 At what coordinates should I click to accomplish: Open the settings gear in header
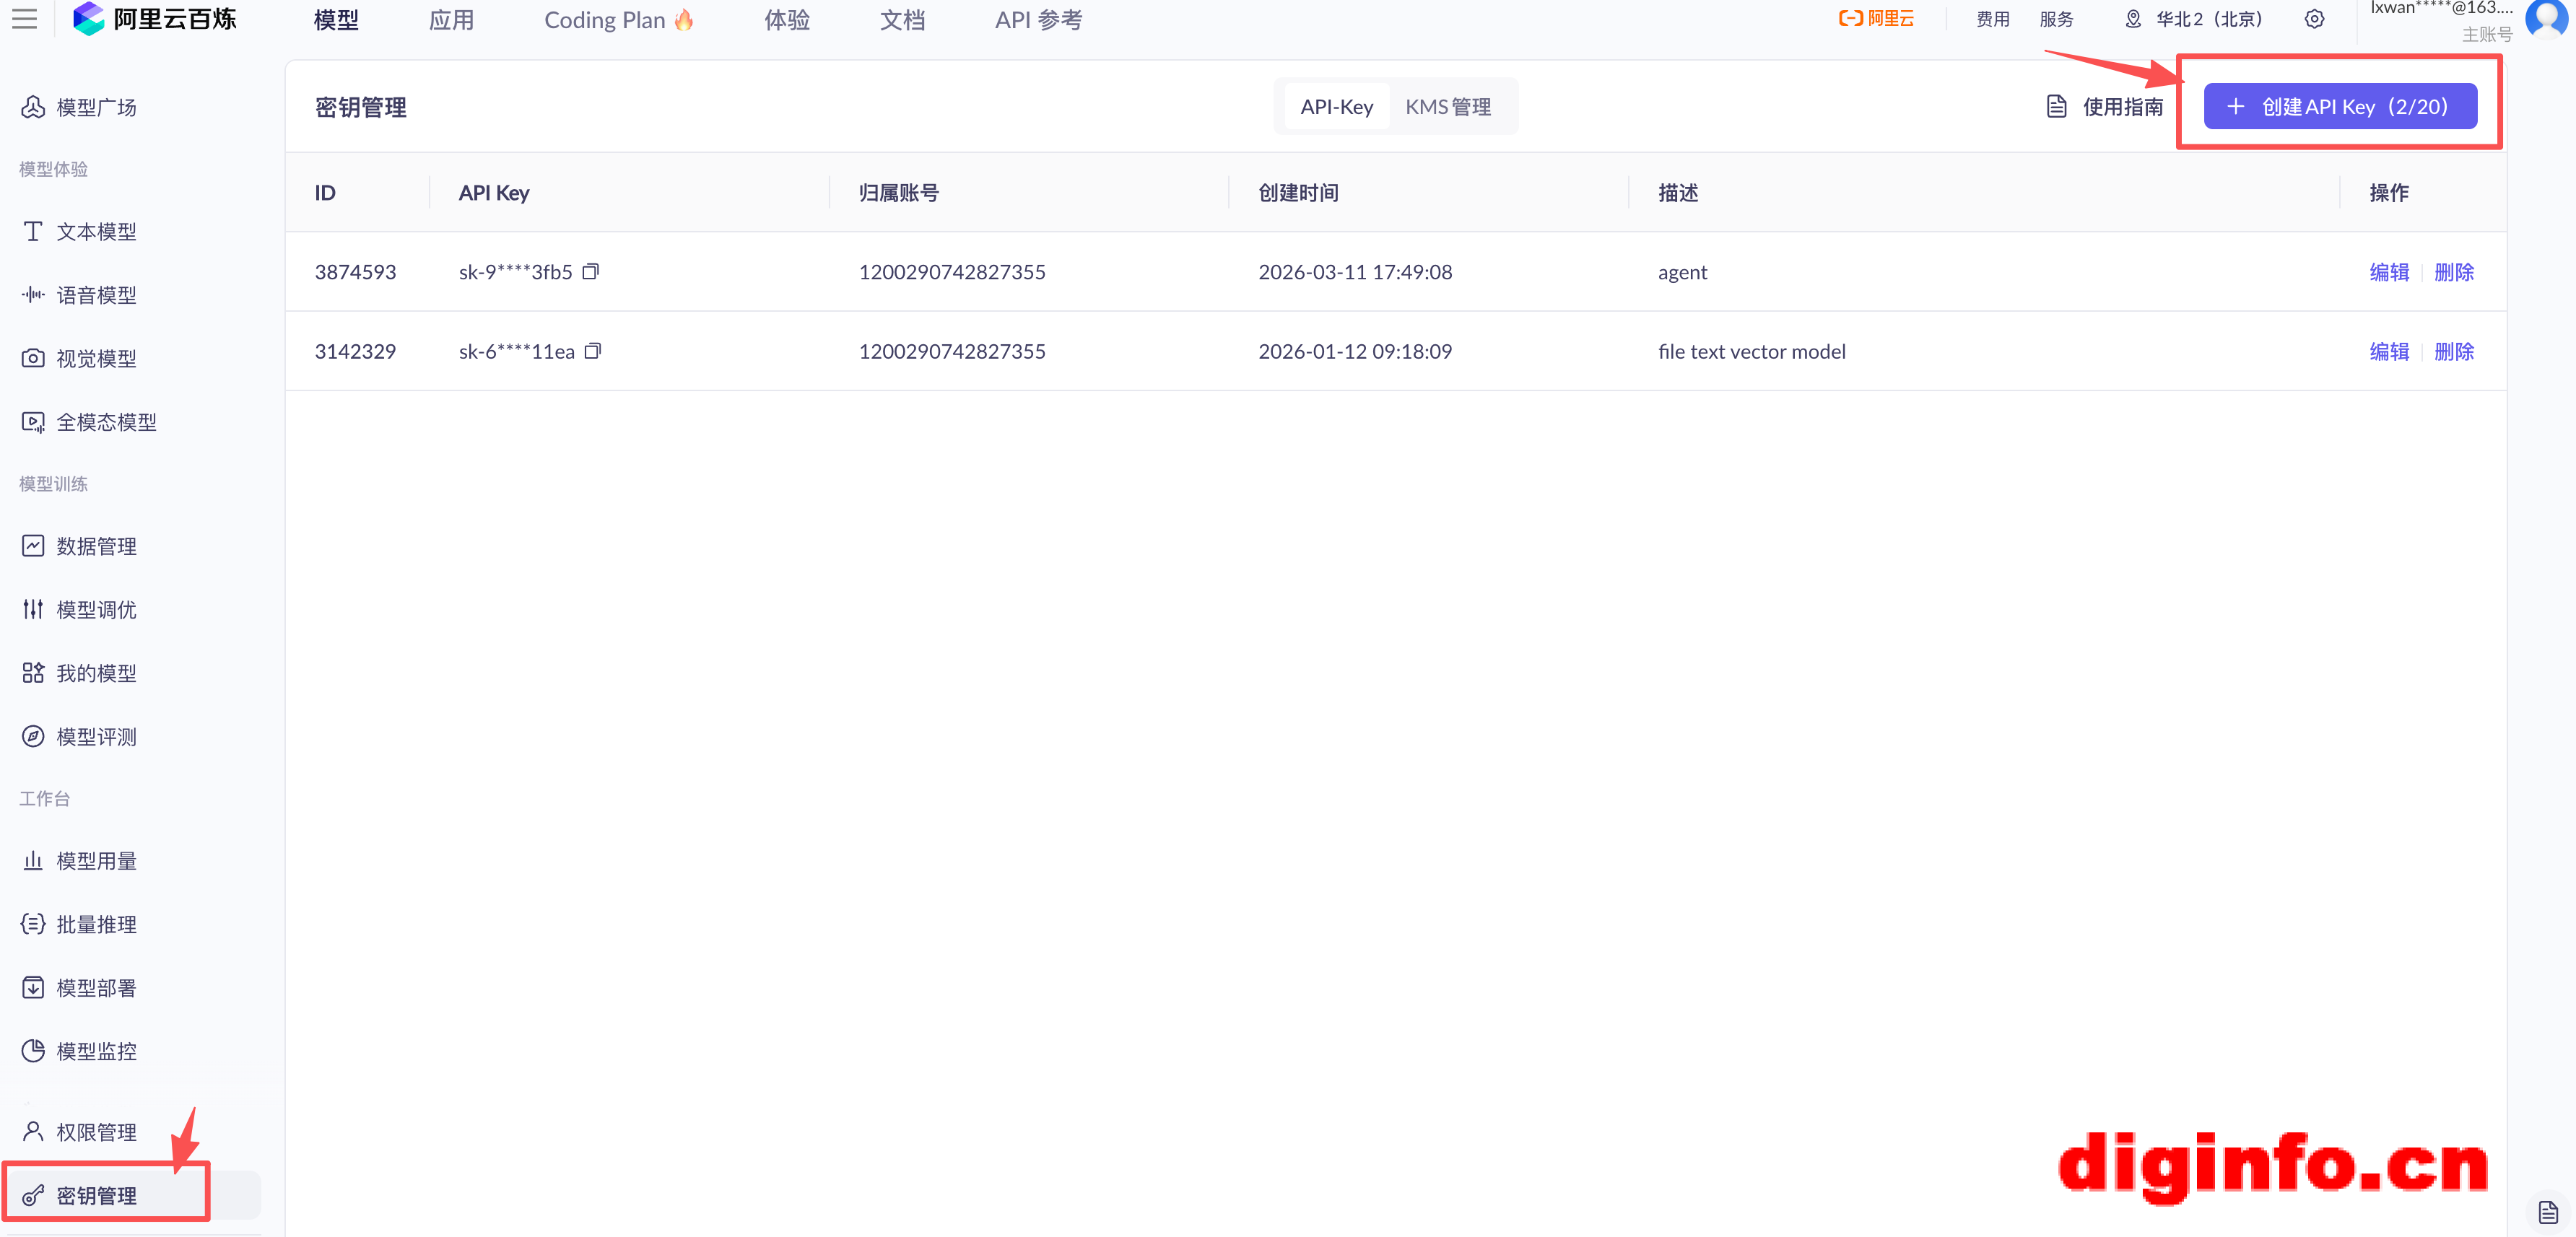coord(2314,19)
